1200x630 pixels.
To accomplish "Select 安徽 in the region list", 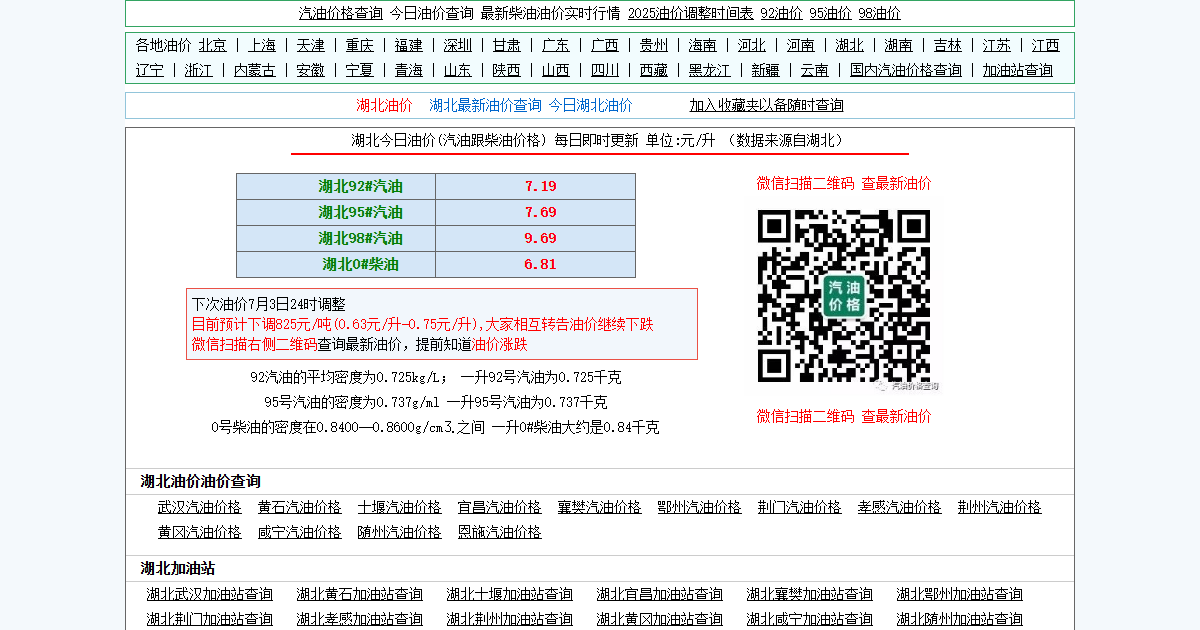I will [x=311, y=70].
